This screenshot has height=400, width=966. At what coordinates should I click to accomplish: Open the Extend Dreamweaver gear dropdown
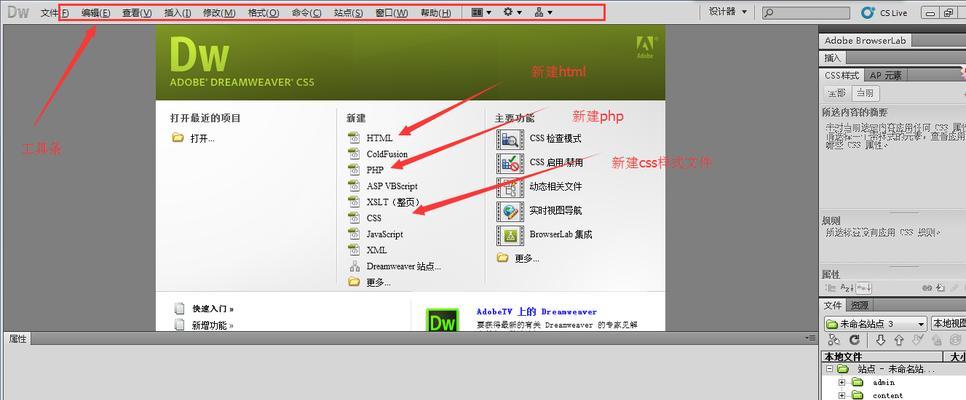click(x=513, y=12)
